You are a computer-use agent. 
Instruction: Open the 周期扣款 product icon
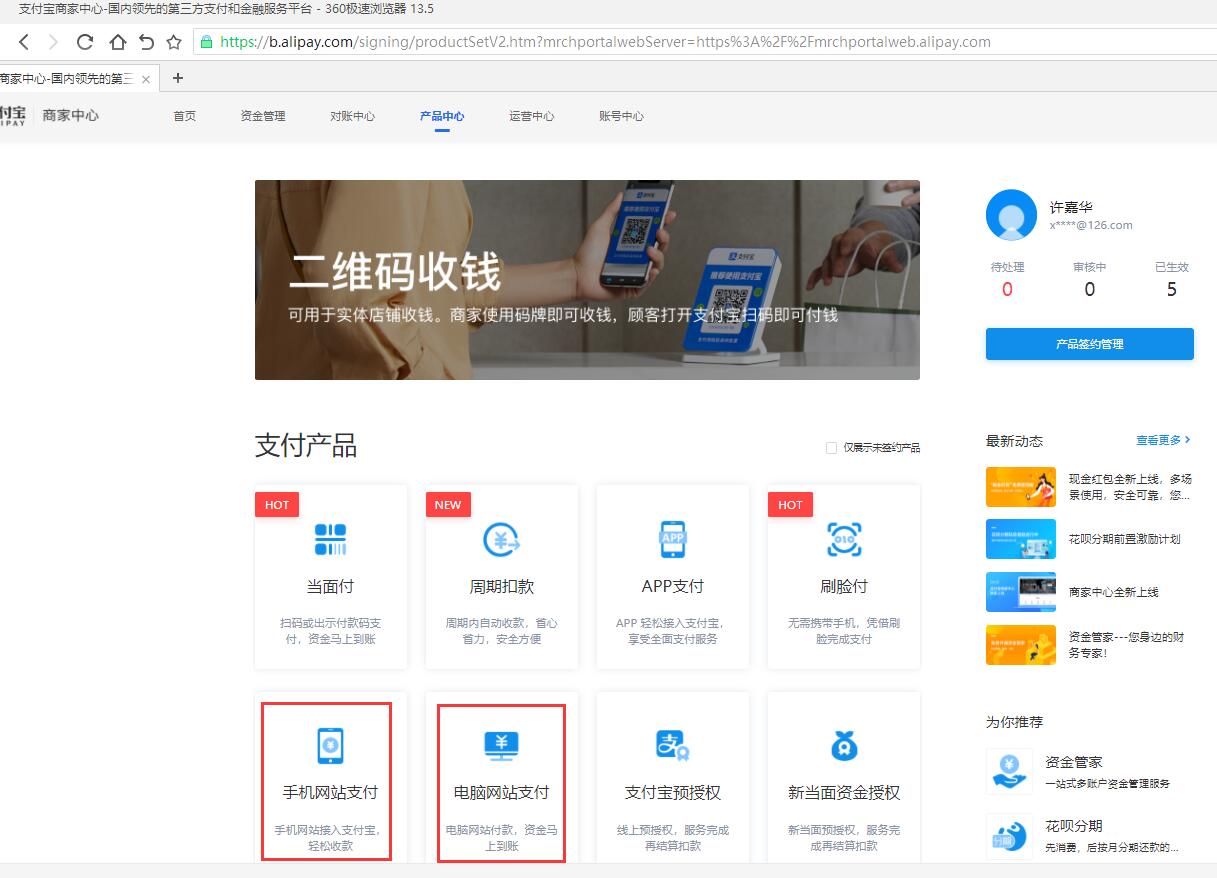click(x=502, y=539)
